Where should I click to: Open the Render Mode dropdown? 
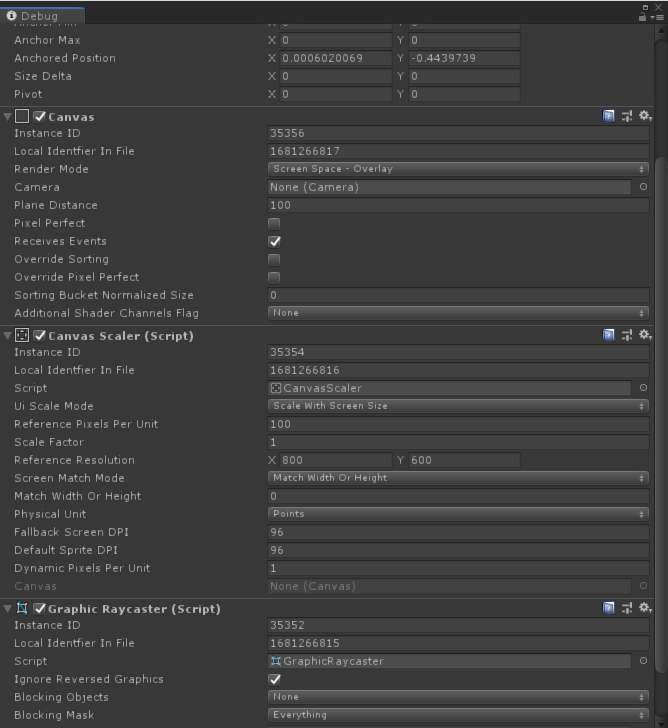click(458, 169)
